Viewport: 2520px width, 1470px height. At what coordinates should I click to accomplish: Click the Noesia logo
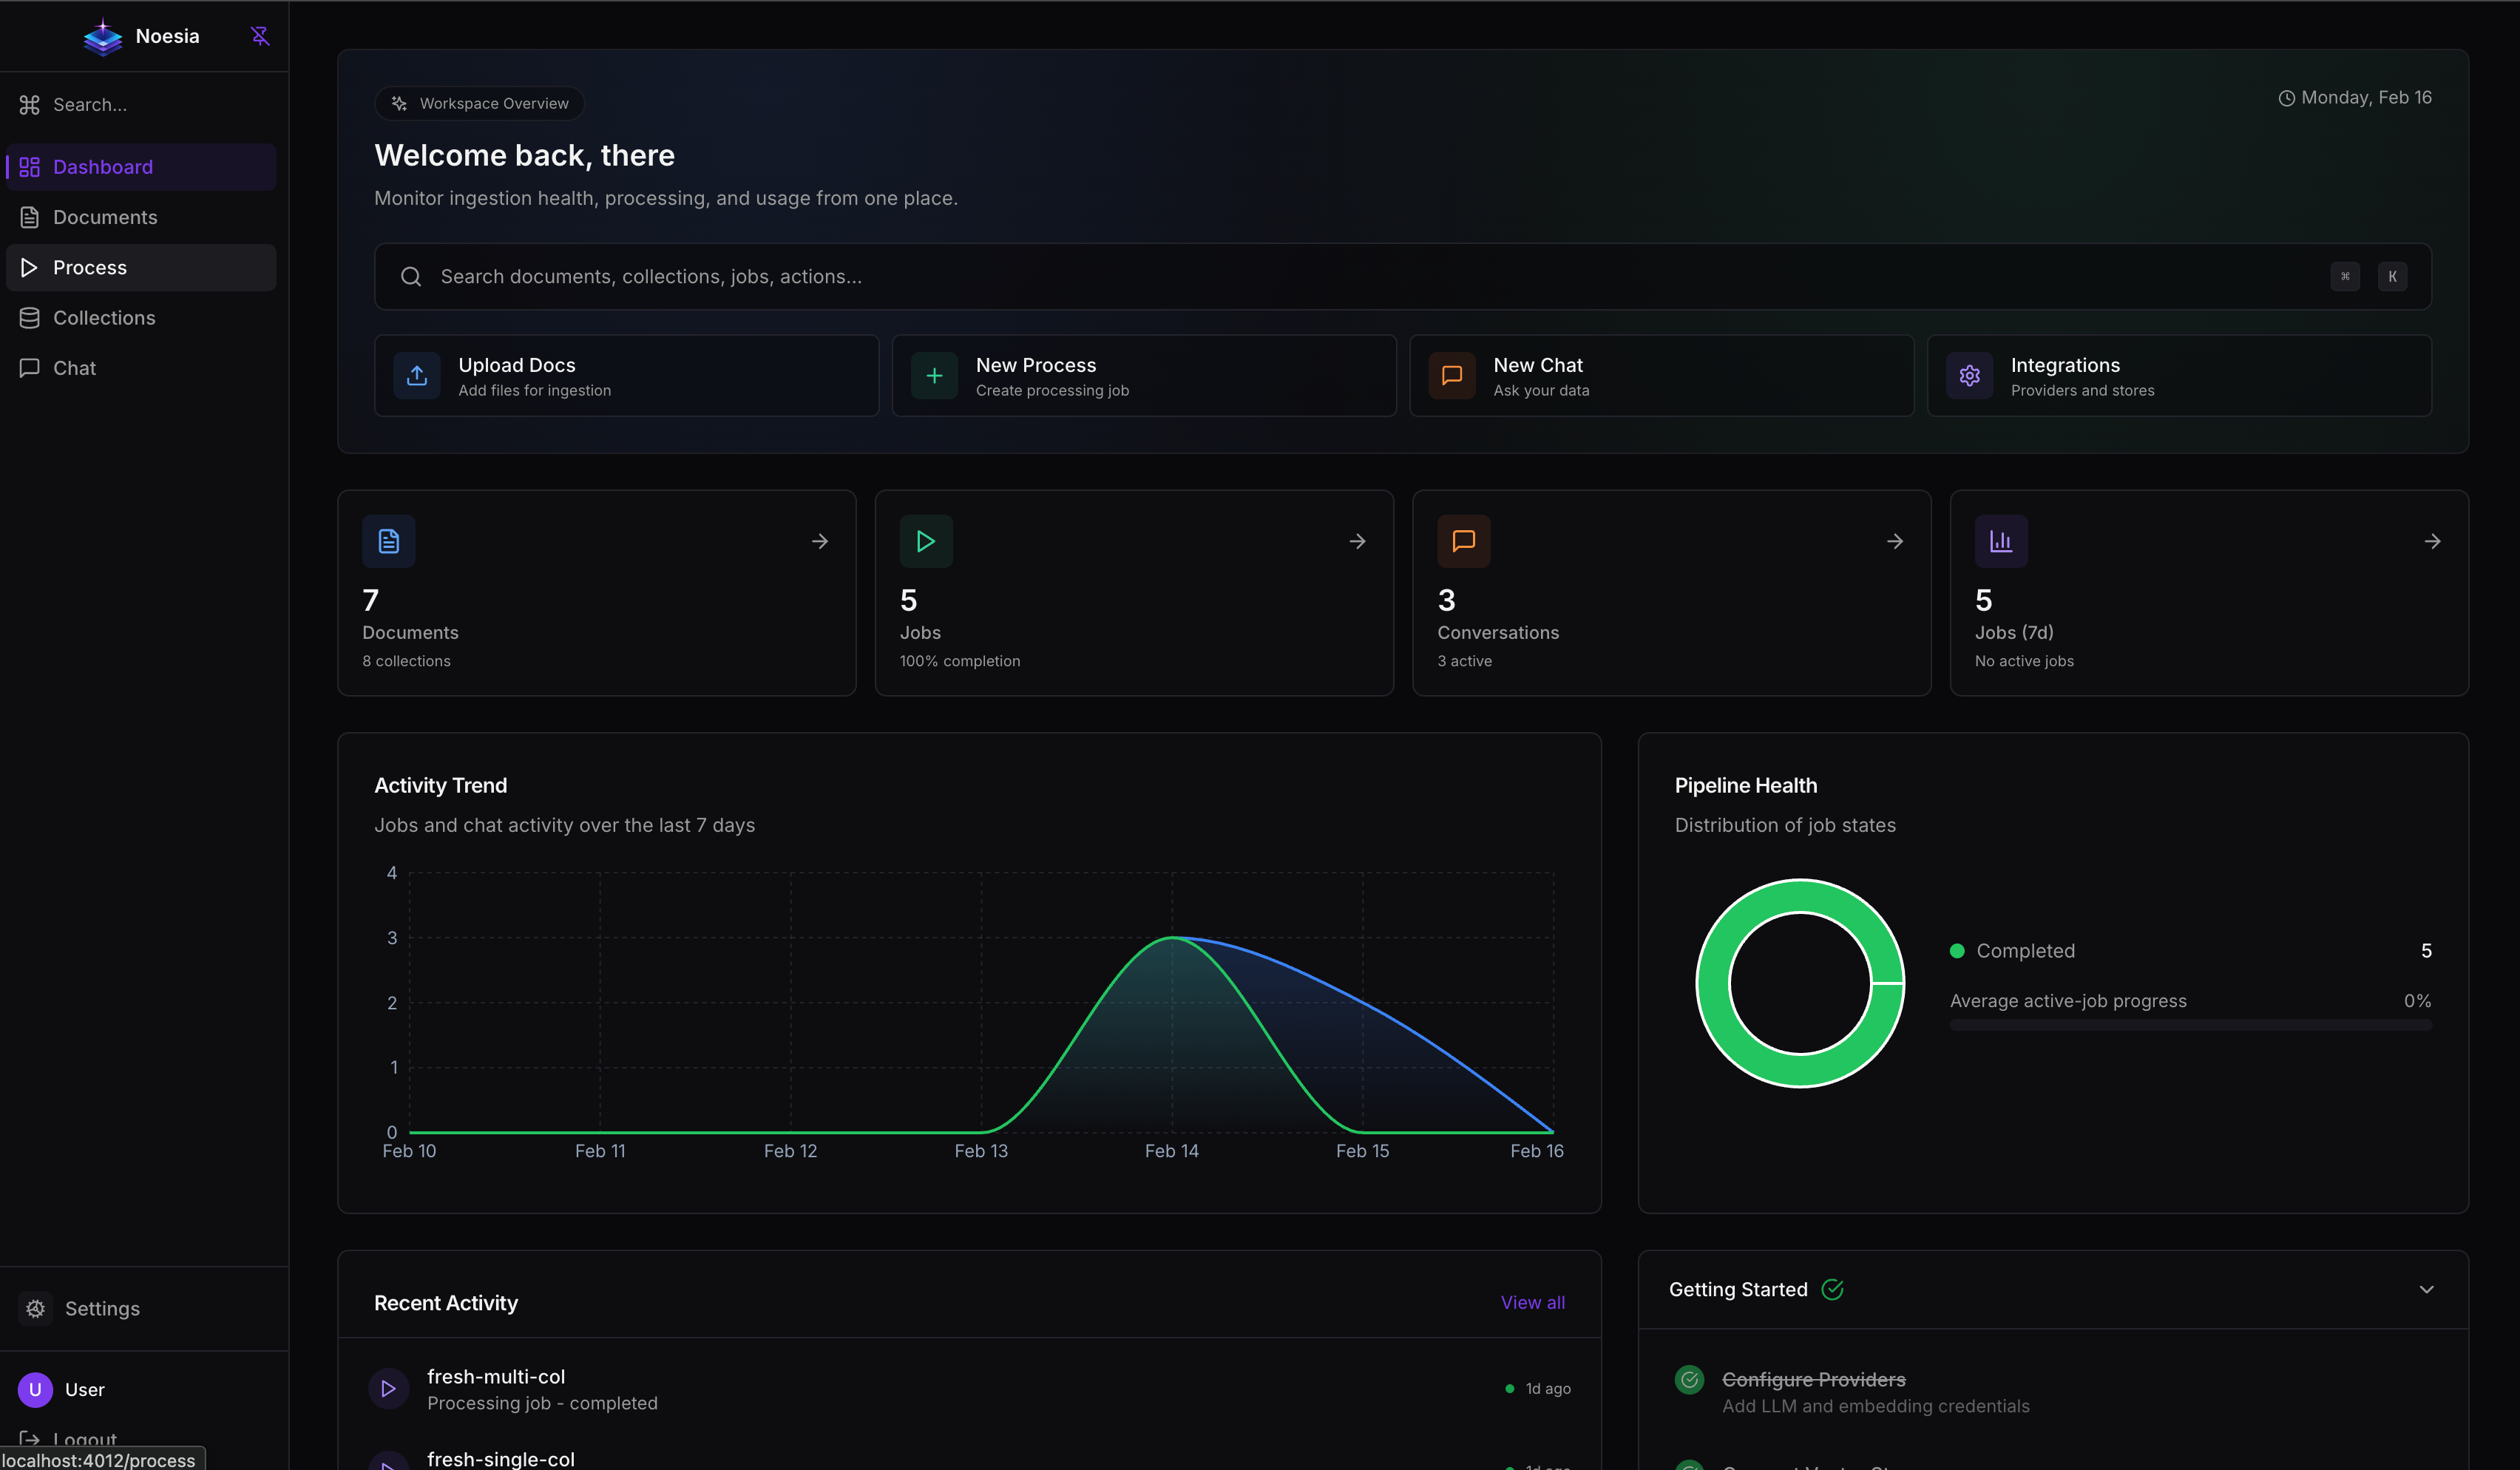103,36
